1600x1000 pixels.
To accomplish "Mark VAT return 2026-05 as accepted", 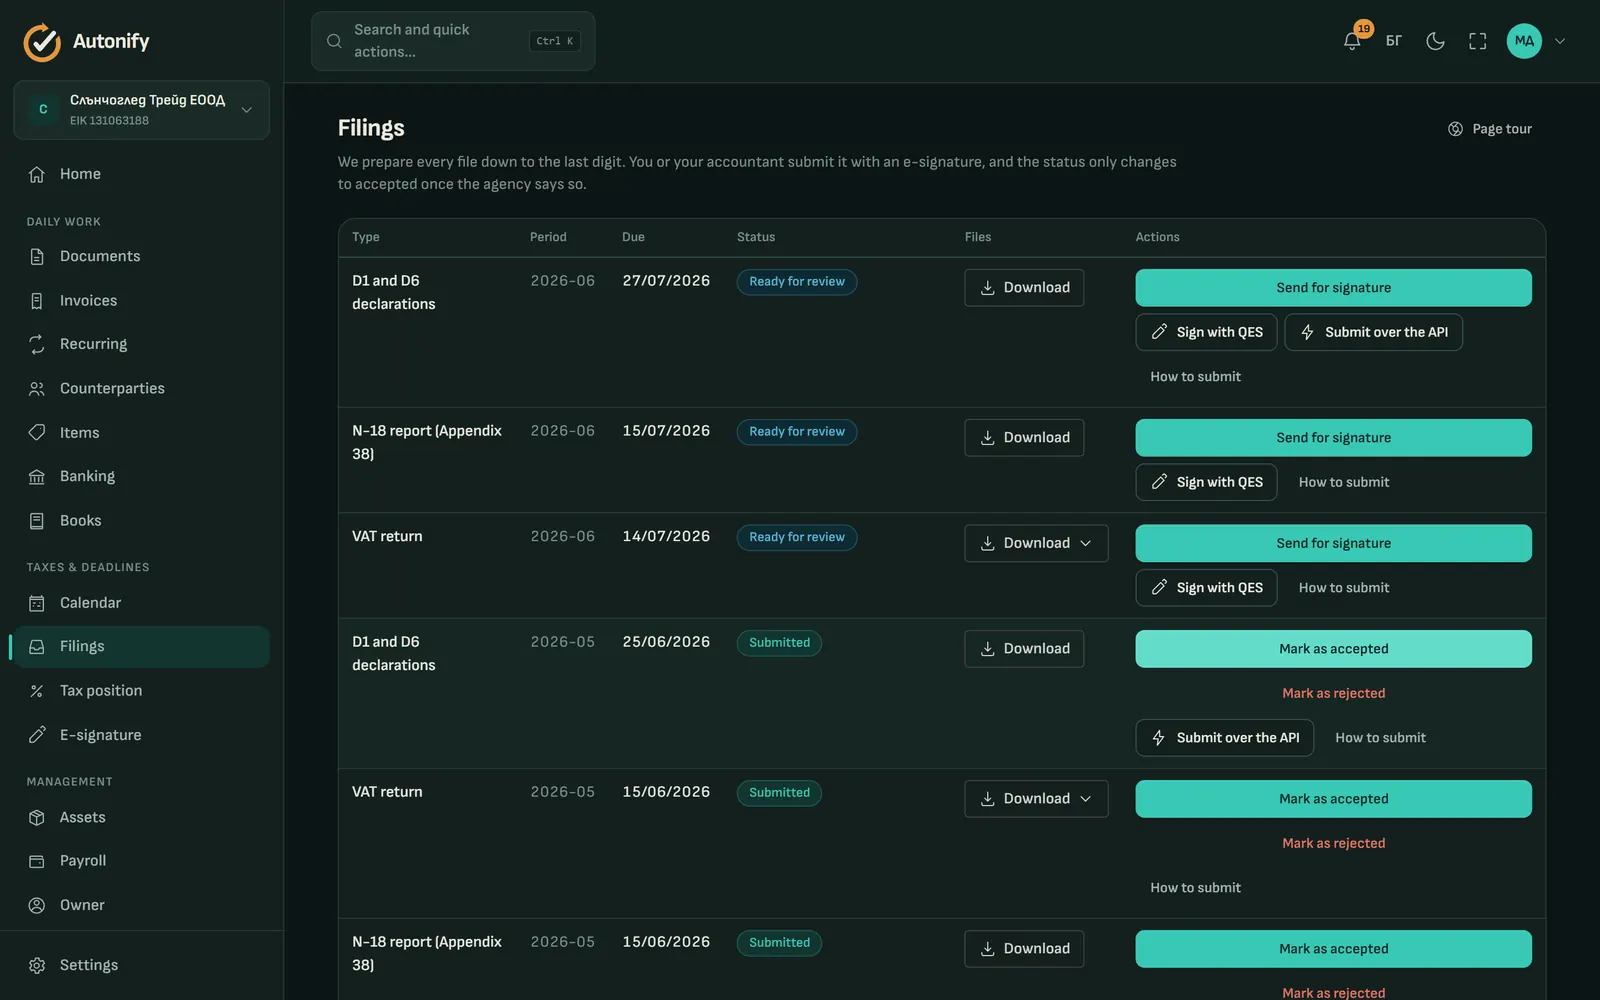I will 1333,799.
